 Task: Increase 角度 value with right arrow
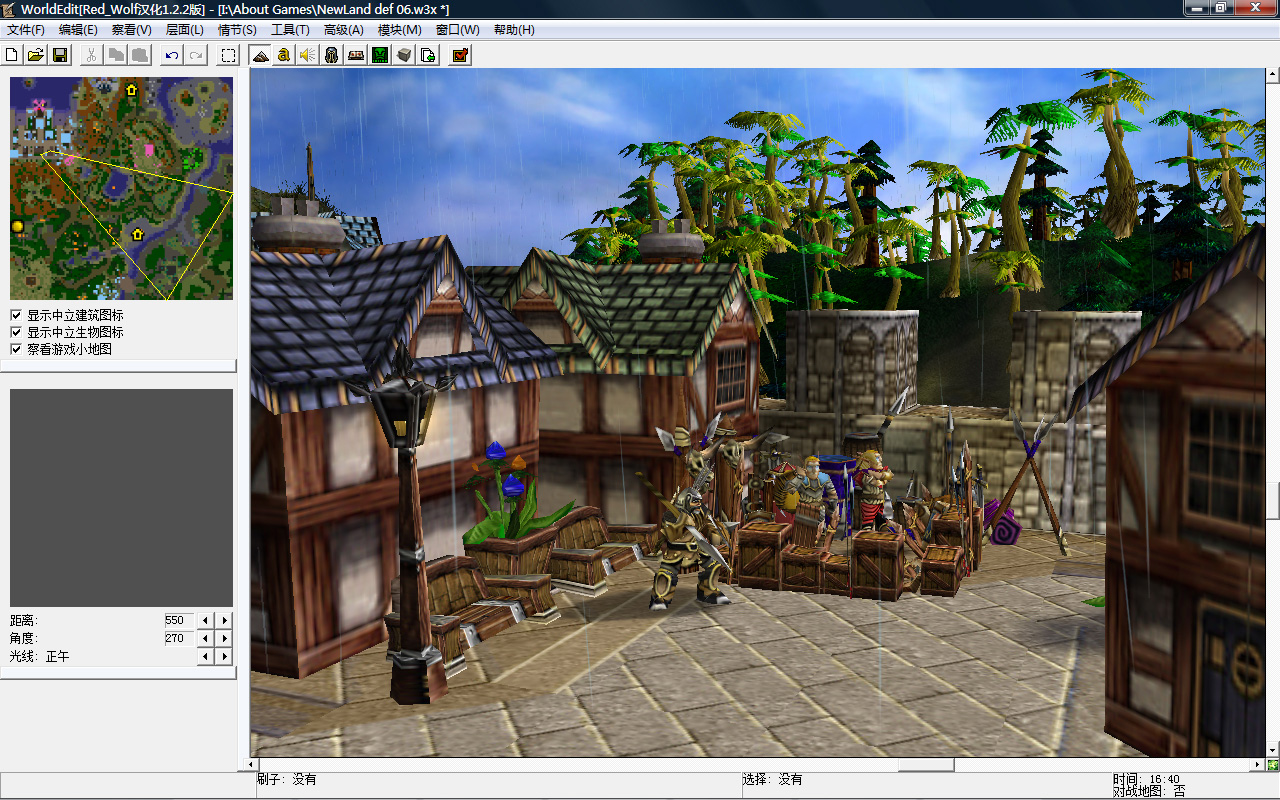tap(224, 639)
